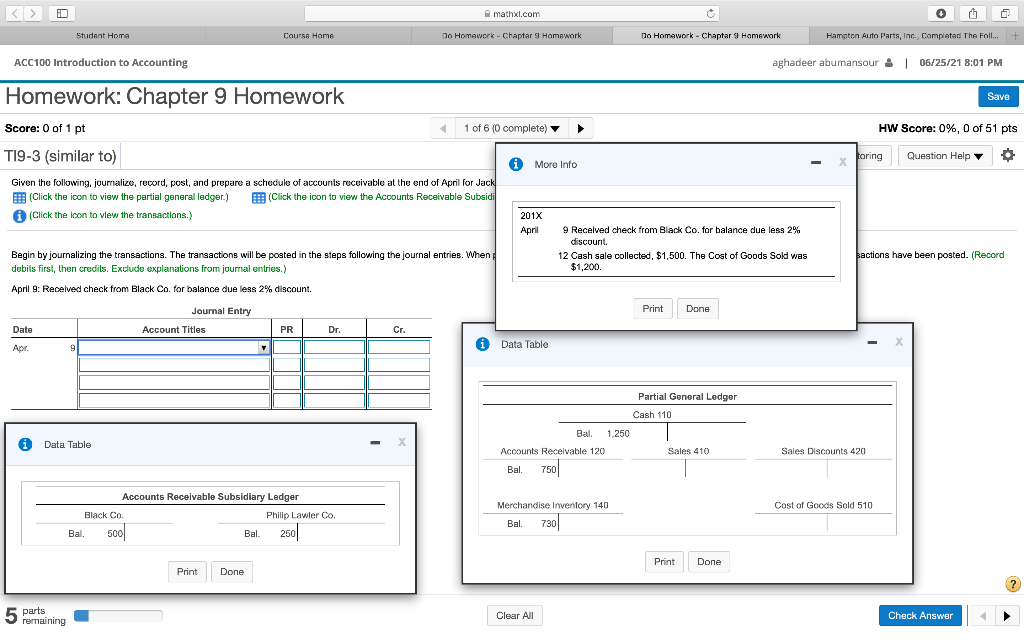Click the More Info dialog info icon

pos(516,165)
